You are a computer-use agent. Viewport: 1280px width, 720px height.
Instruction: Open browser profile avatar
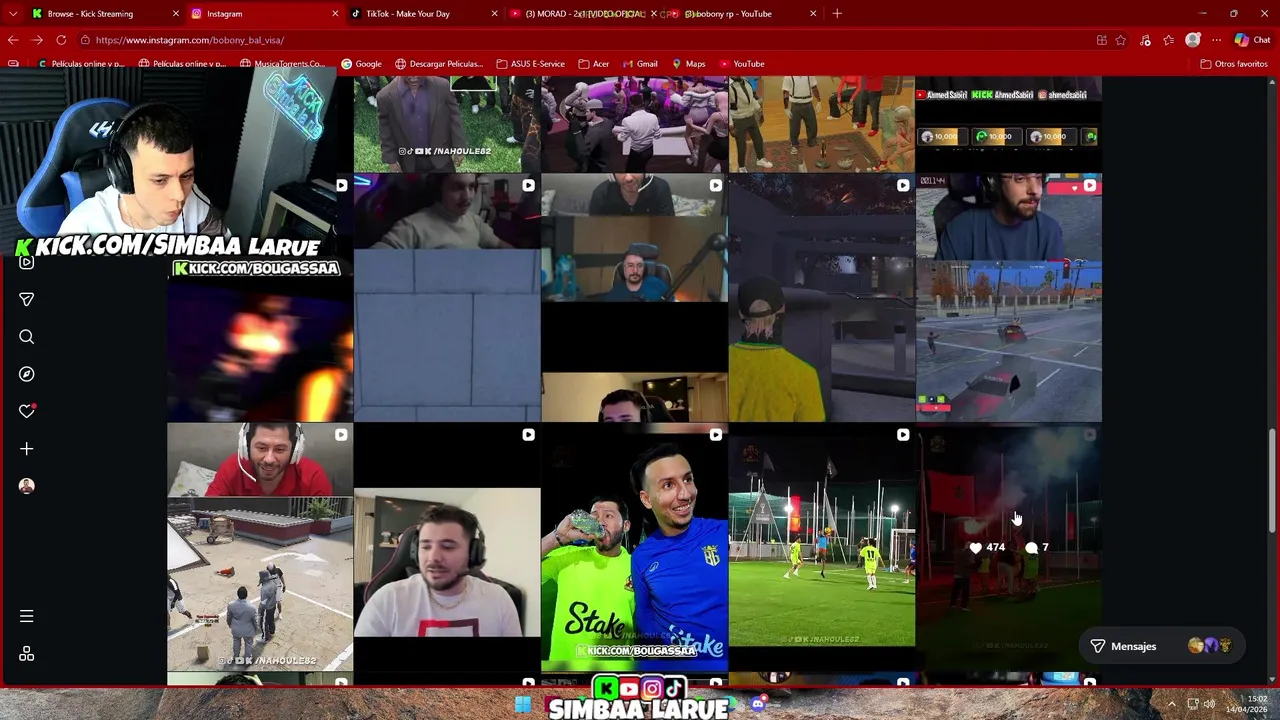(x=1192, y=40)
